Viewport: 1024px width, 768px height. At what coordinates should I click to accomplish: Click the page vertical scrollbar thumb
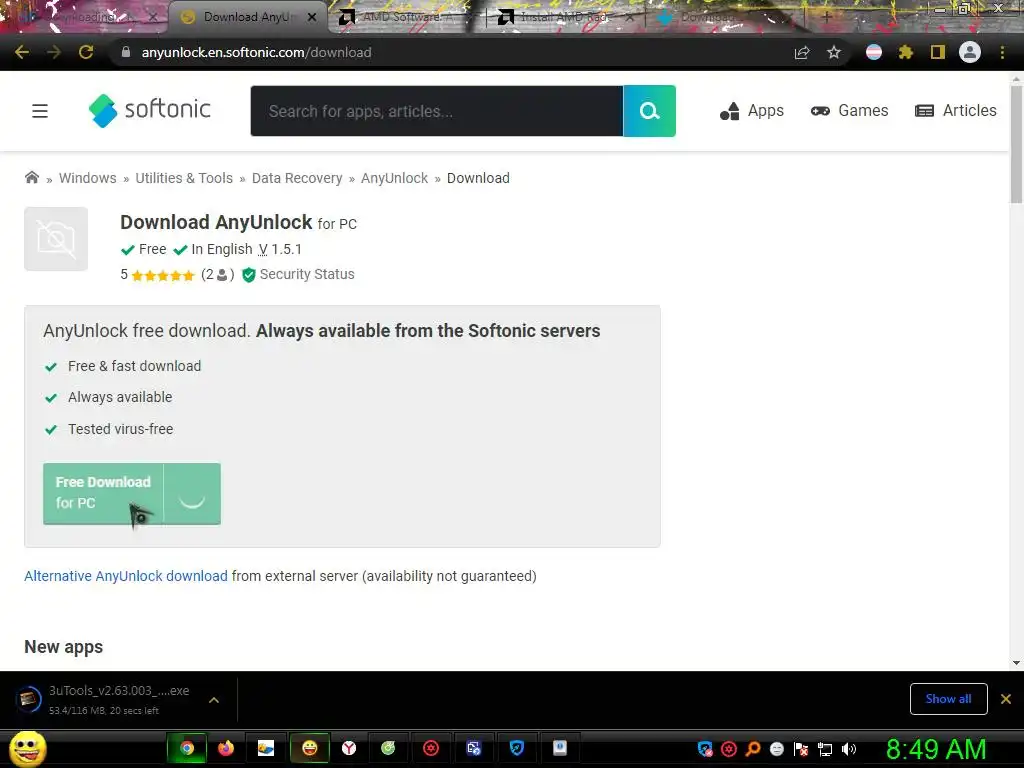1016,144
